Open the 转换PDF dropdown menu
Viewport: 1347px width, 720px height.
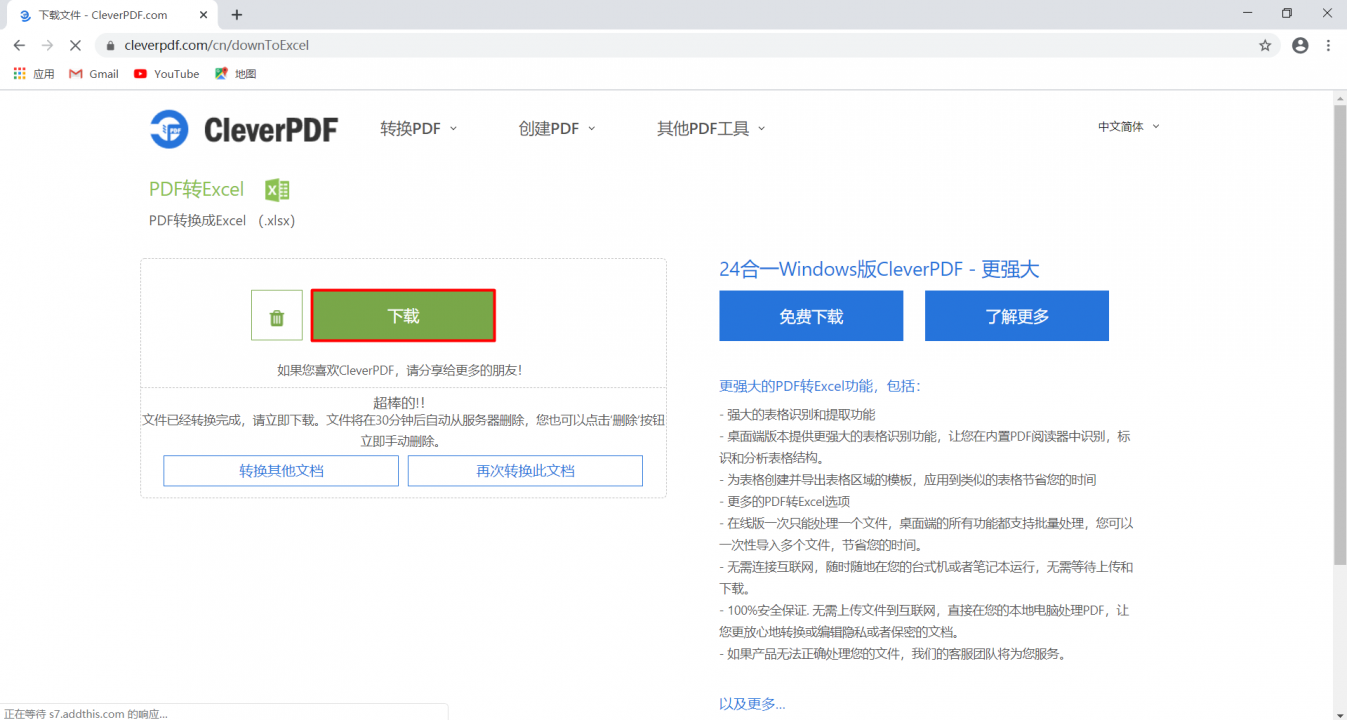[x=418, y=128]
